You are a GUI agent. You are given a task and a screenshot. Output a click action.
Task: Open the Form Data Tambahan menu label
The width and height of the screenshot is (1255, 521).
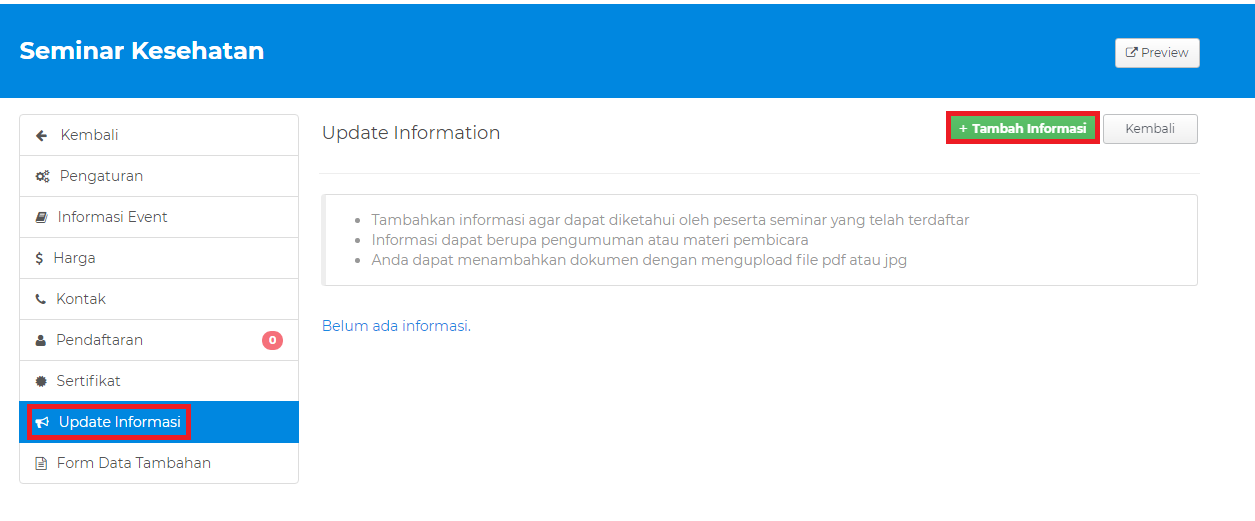(x=133, y=463)
